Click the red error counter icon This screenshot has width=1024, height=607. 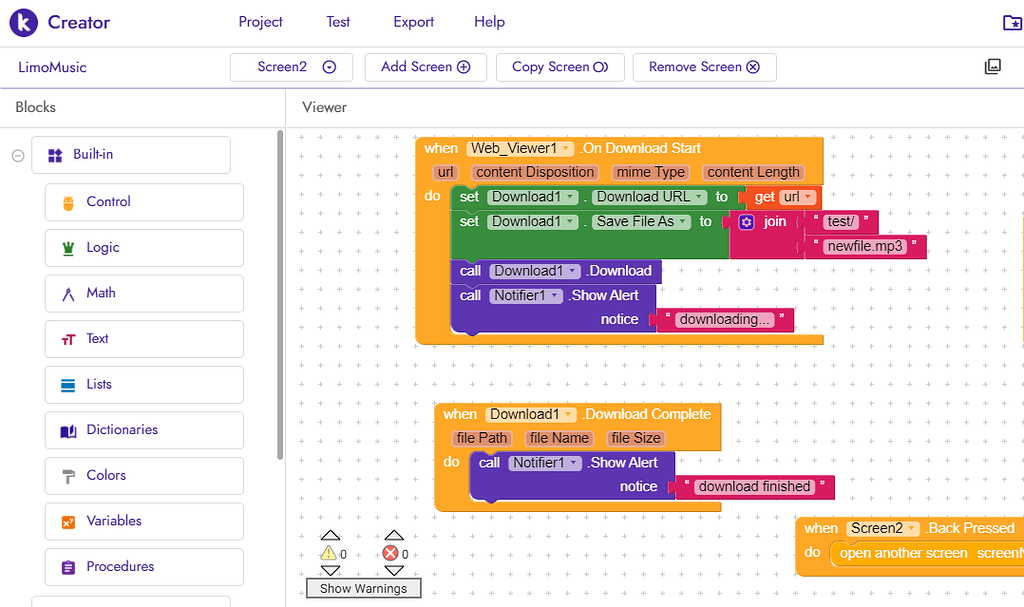[391, 553]
